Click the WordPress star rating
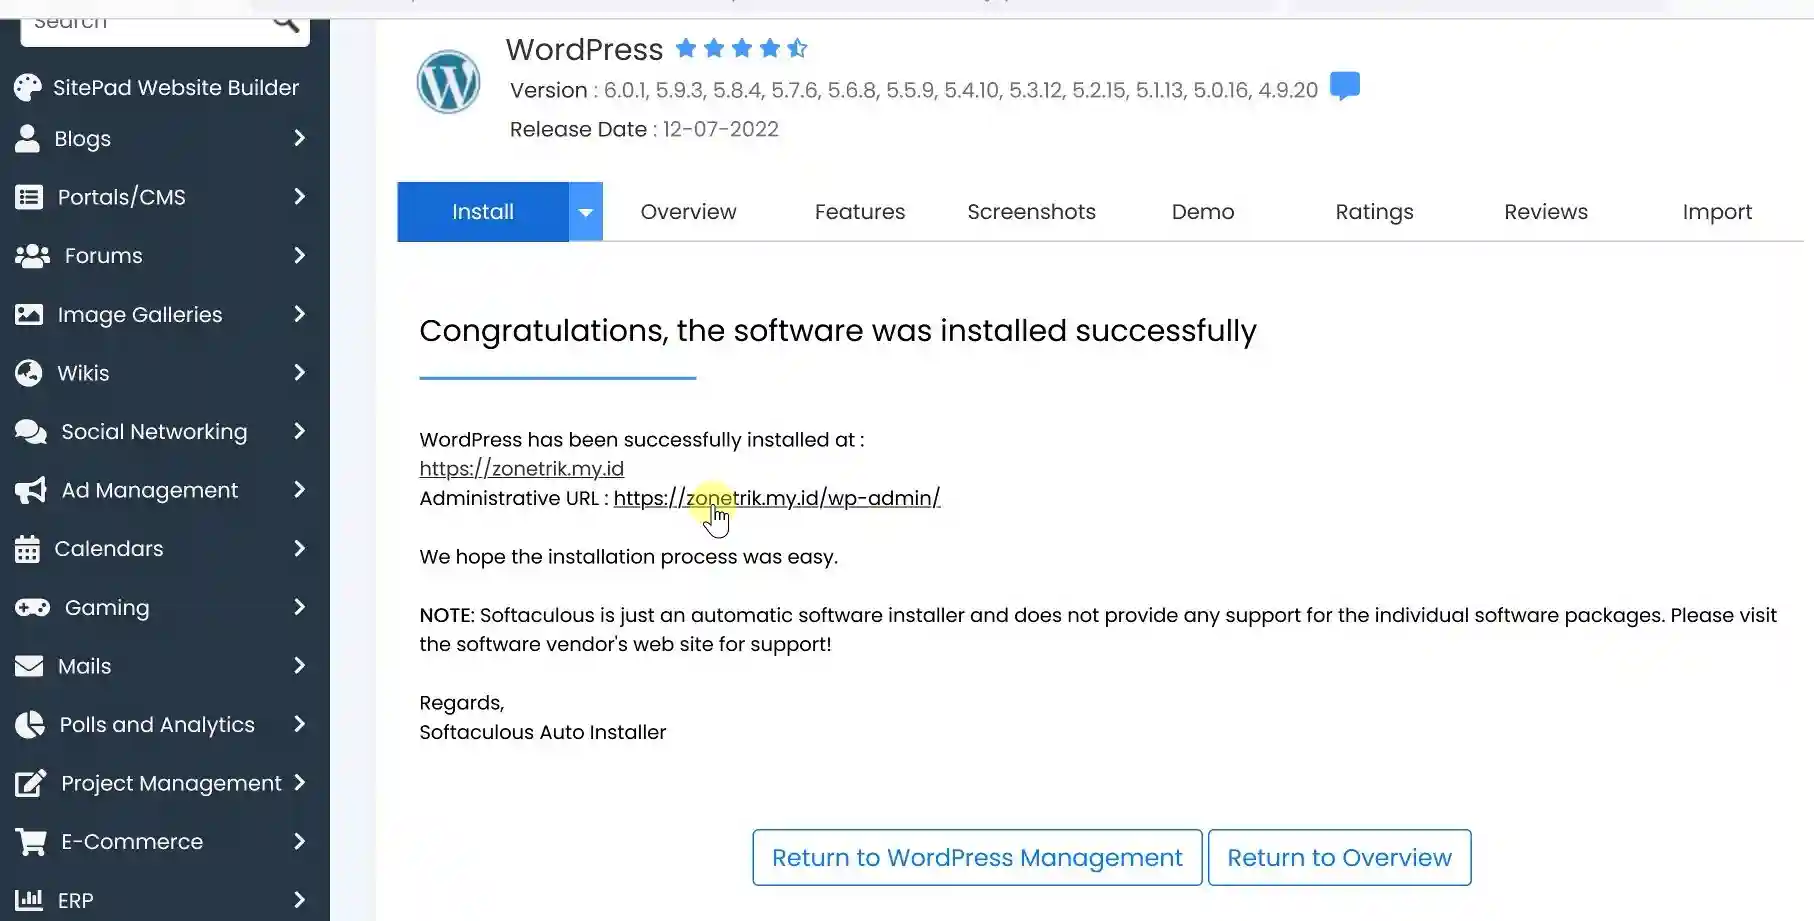Viewport: 1814px width, 921px height. [x=741, y=48]
